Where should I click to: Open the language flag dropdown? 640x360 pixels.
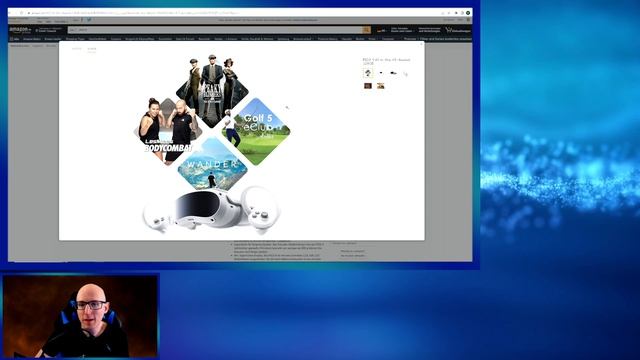point(381,30)
